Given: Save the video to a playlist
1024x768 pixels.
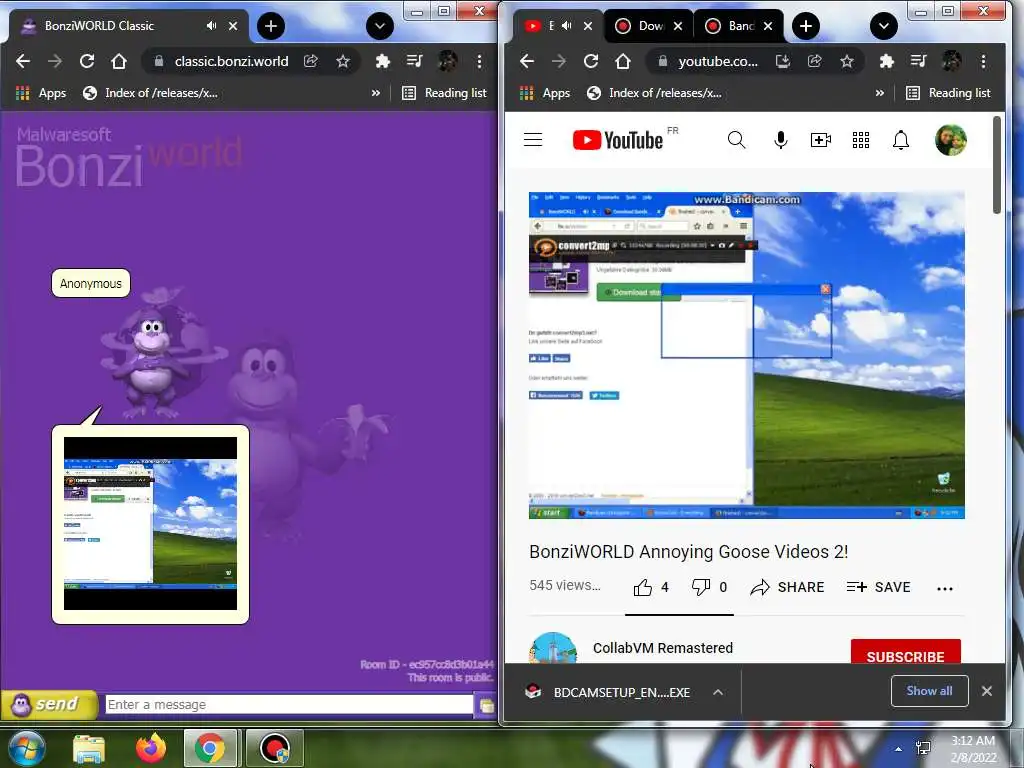Looking at the screenshot, I should (878, 588).
